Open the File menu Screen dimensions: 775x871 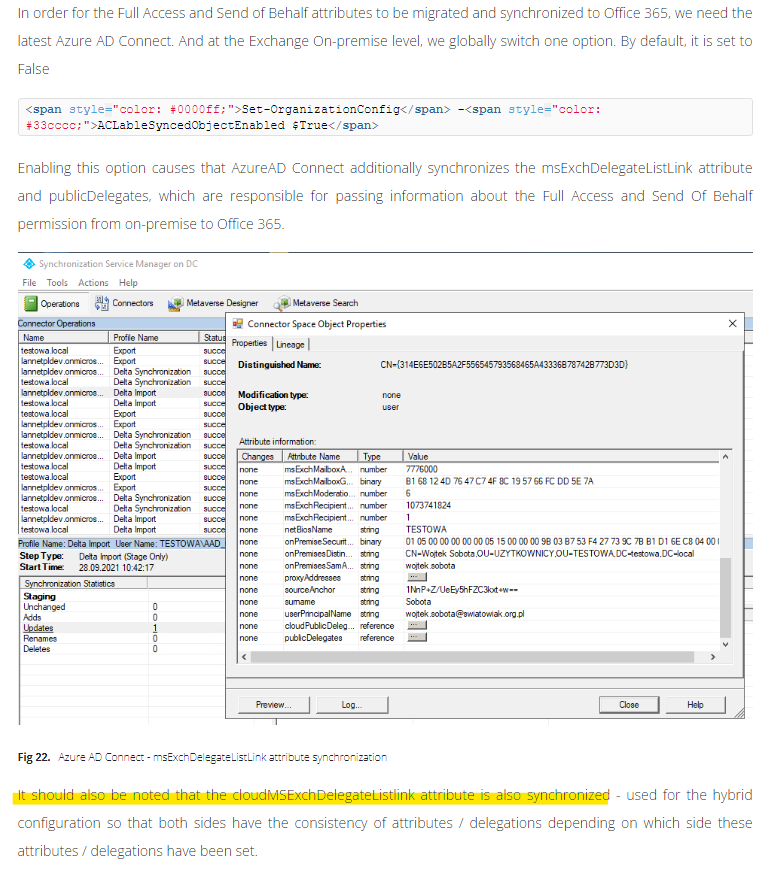click(29, 283)
